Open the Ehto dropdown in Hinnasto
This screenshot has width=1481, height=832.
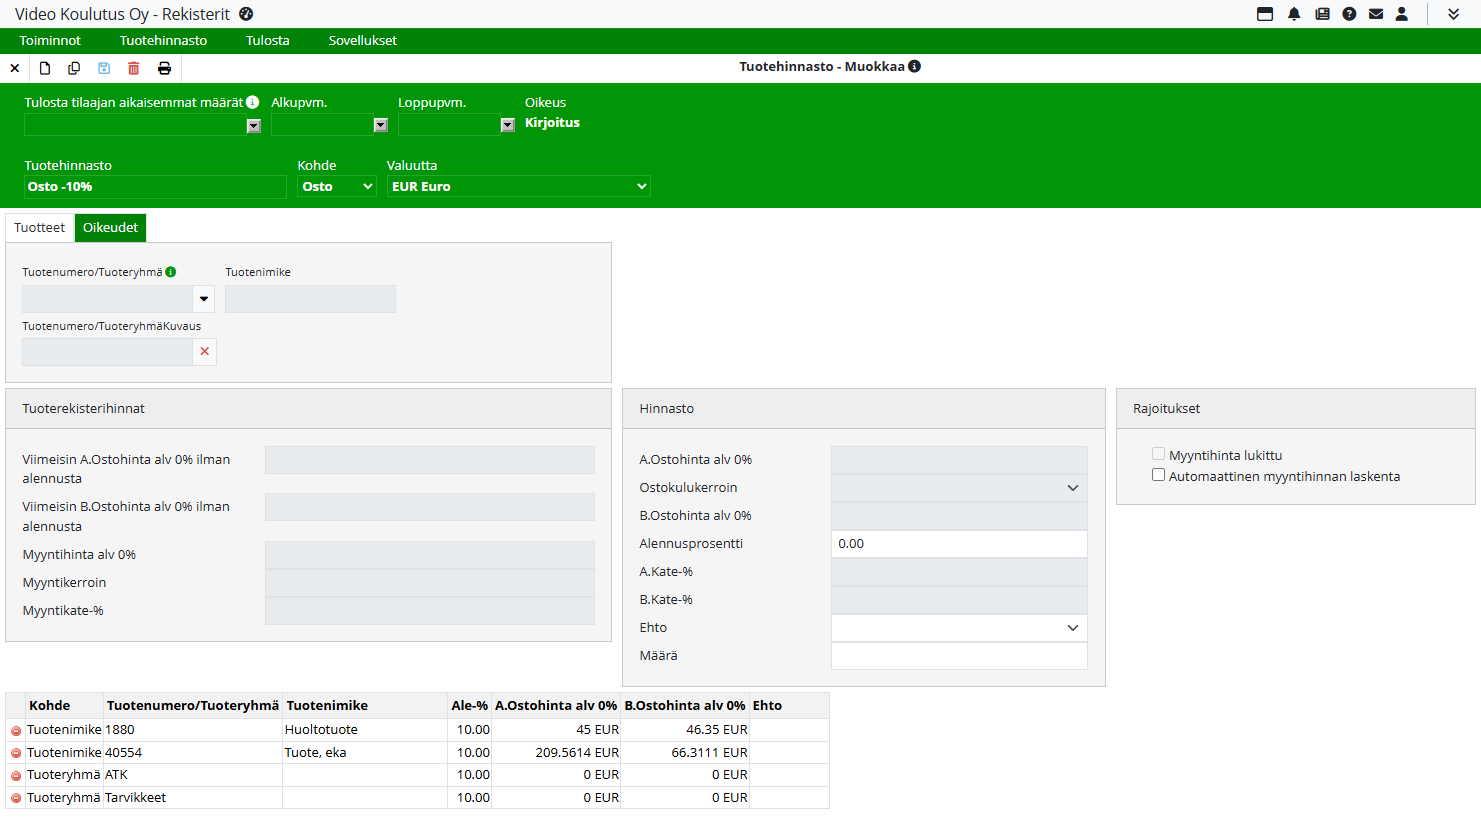[x=959, y=628]
